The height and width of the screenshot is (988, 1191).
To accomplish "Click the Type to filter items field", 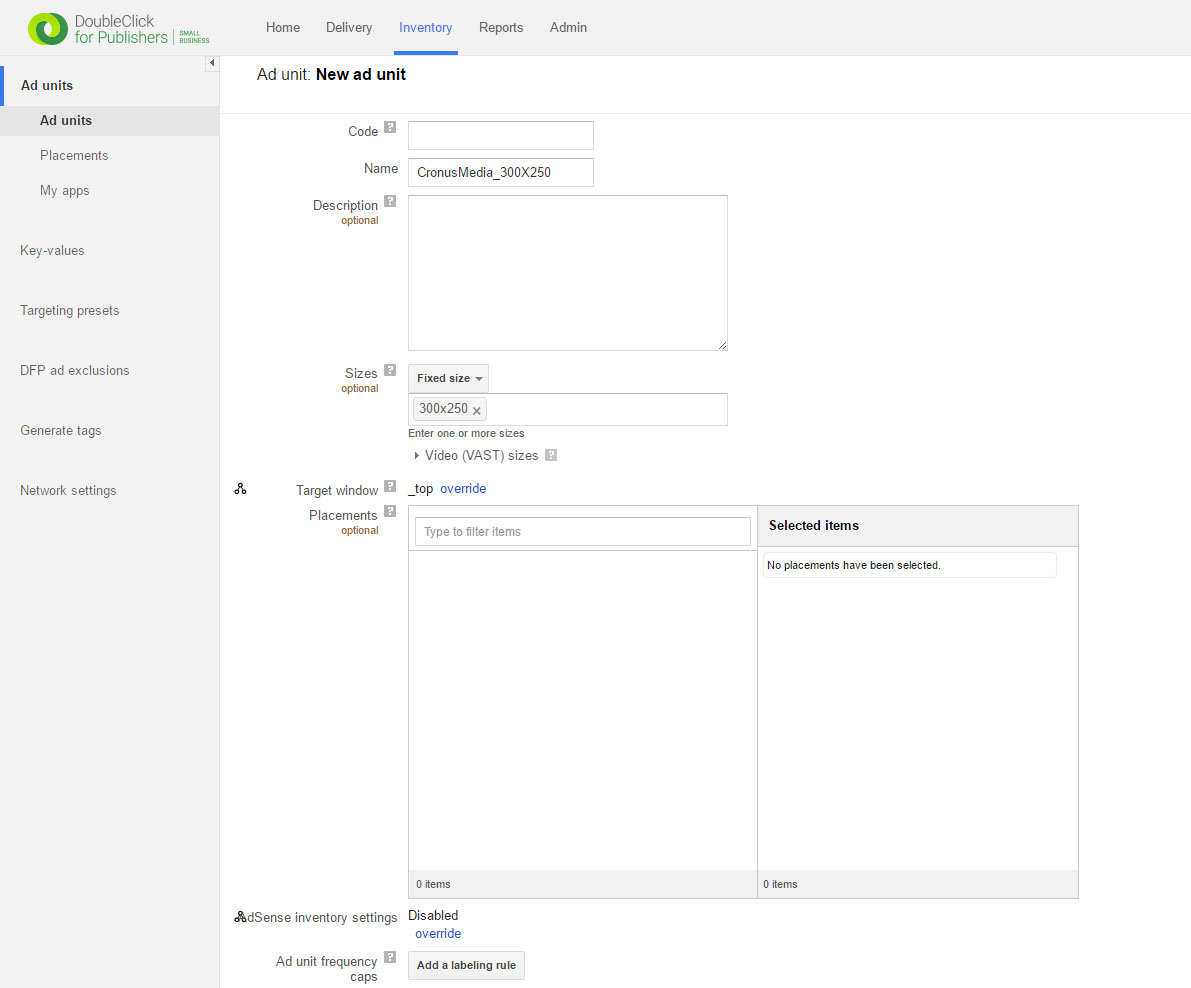I will point(583,532).
